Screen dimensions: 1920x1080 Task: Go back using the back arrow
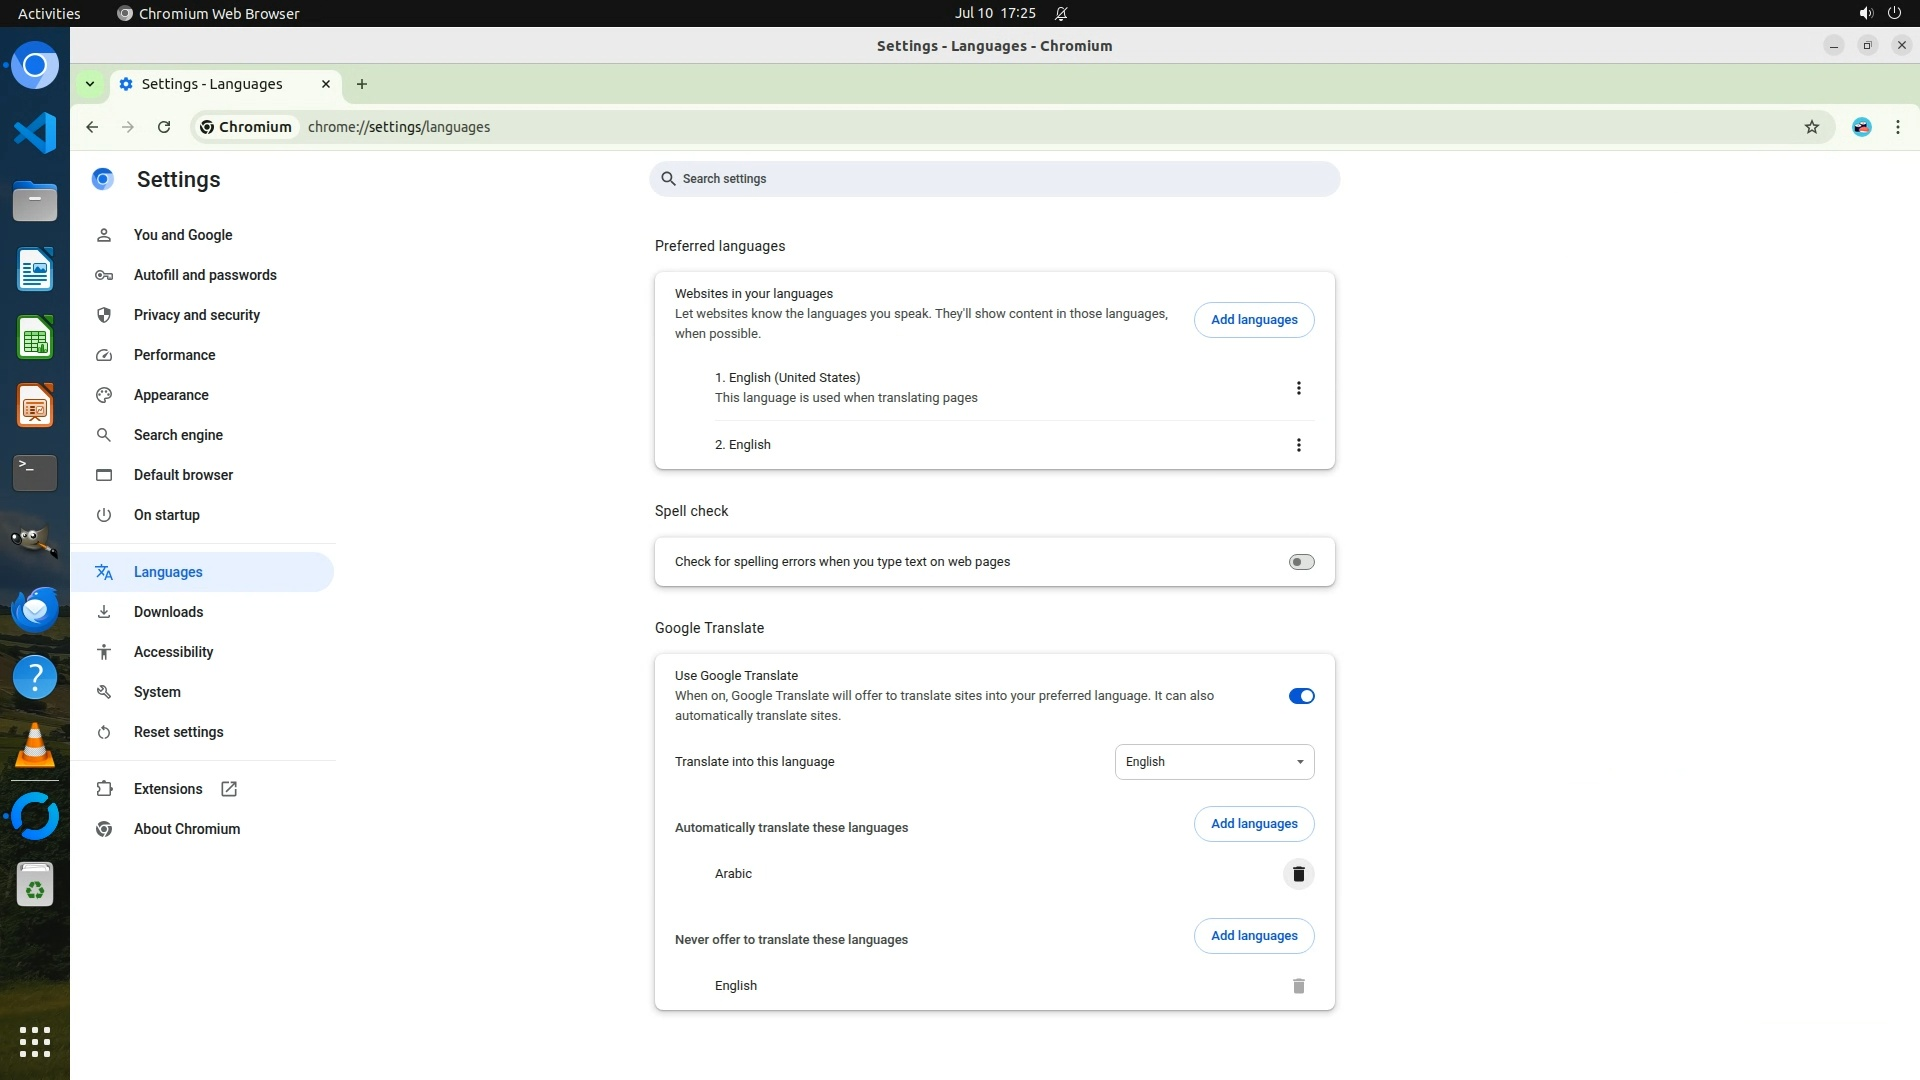tap(92, 127)
